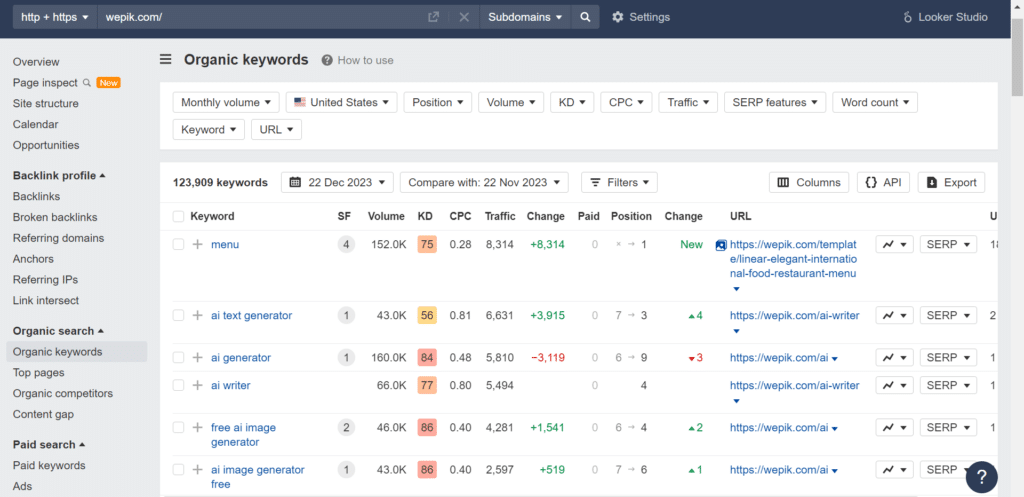1024x497 pixels.
Task: Open position history chart for 'menu' row
Action: 894,244
